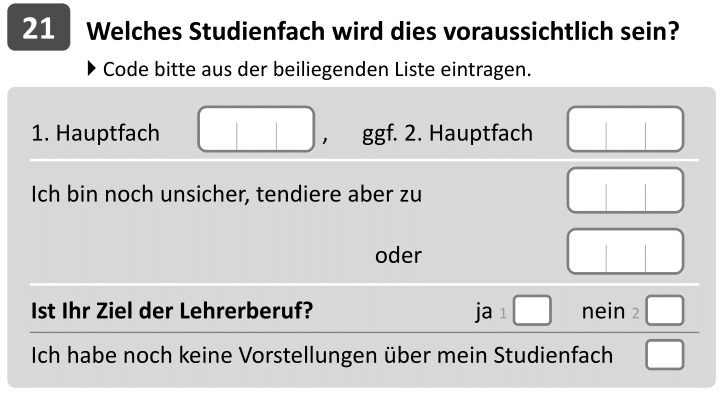Image resolution: width=725 pixels, height=398 pixels.
Task: Select middle digit cell of 2. Hauptfach
Action: [626, 129]
